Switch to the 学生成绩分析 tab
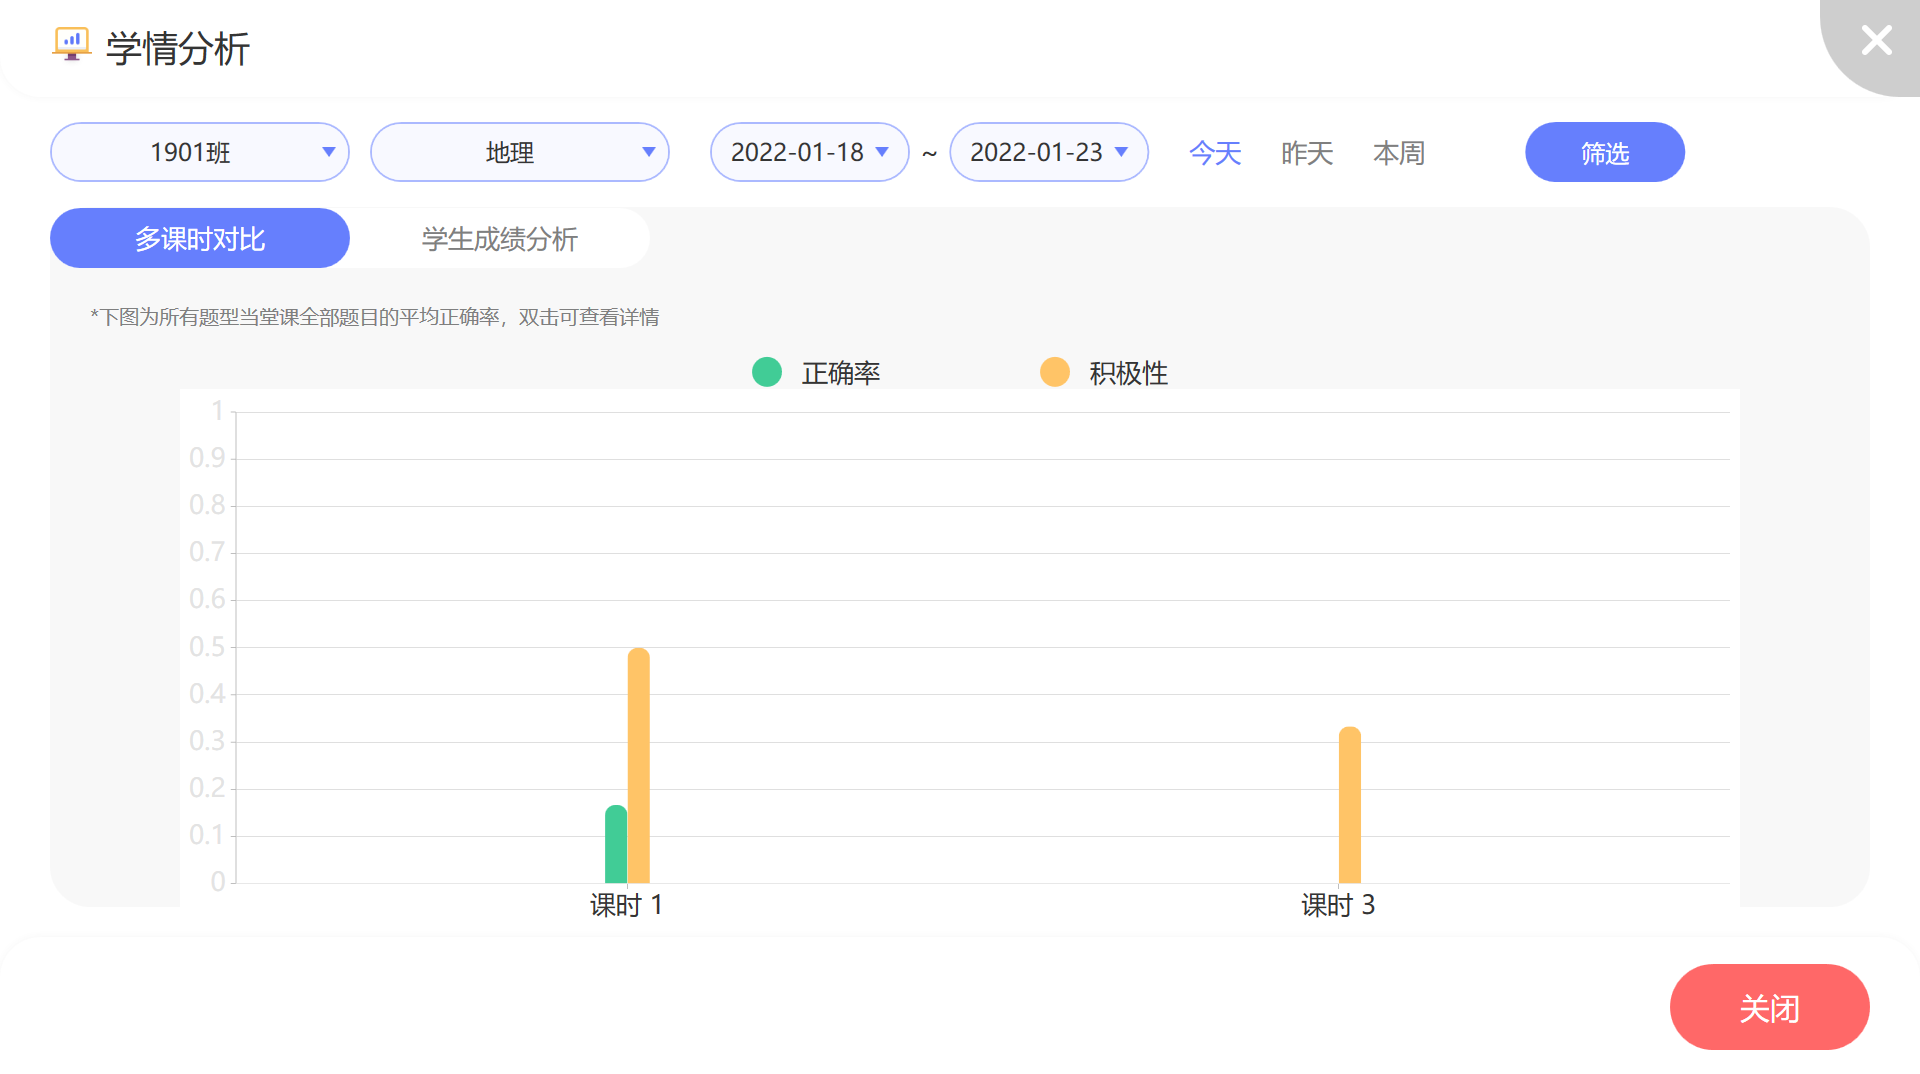 pyautogui.click(x=499, y=239)
